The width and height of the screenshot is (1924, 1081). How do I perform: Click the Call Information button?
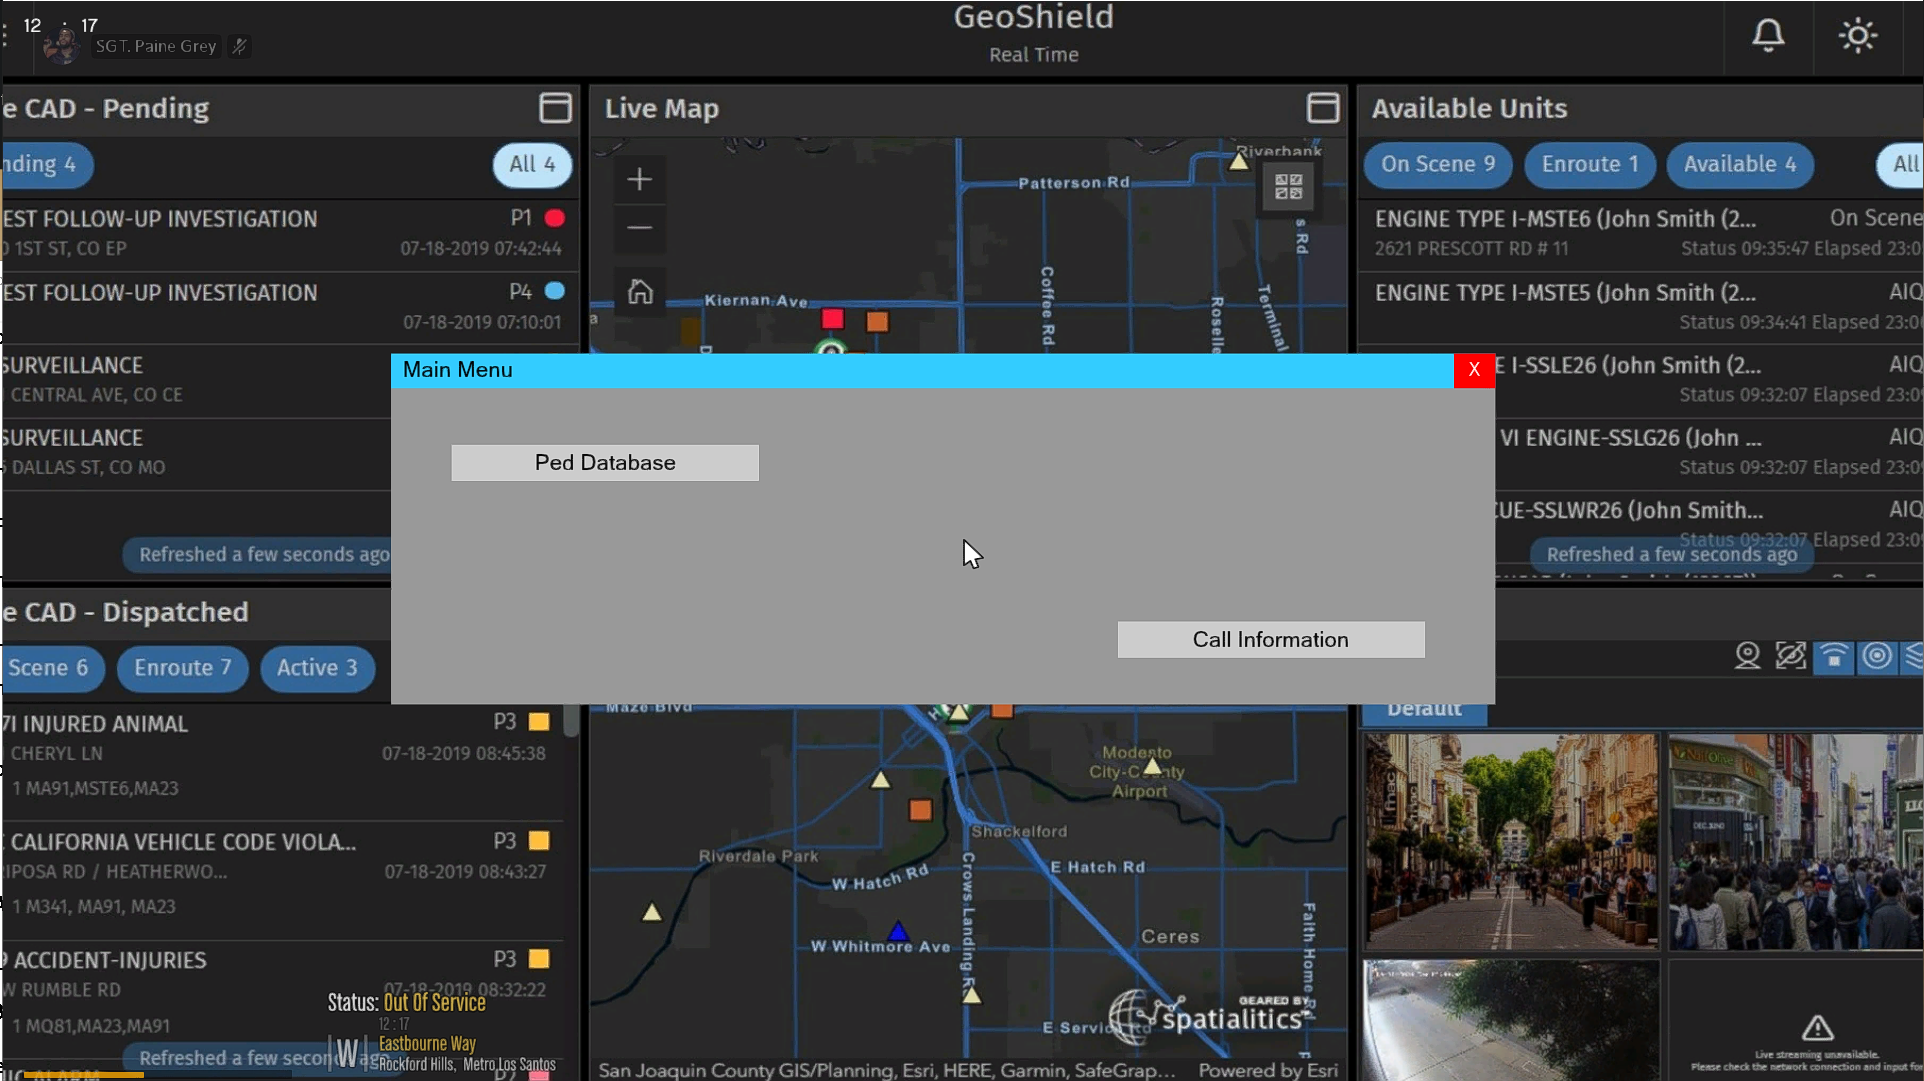[x=1270, y=640]
